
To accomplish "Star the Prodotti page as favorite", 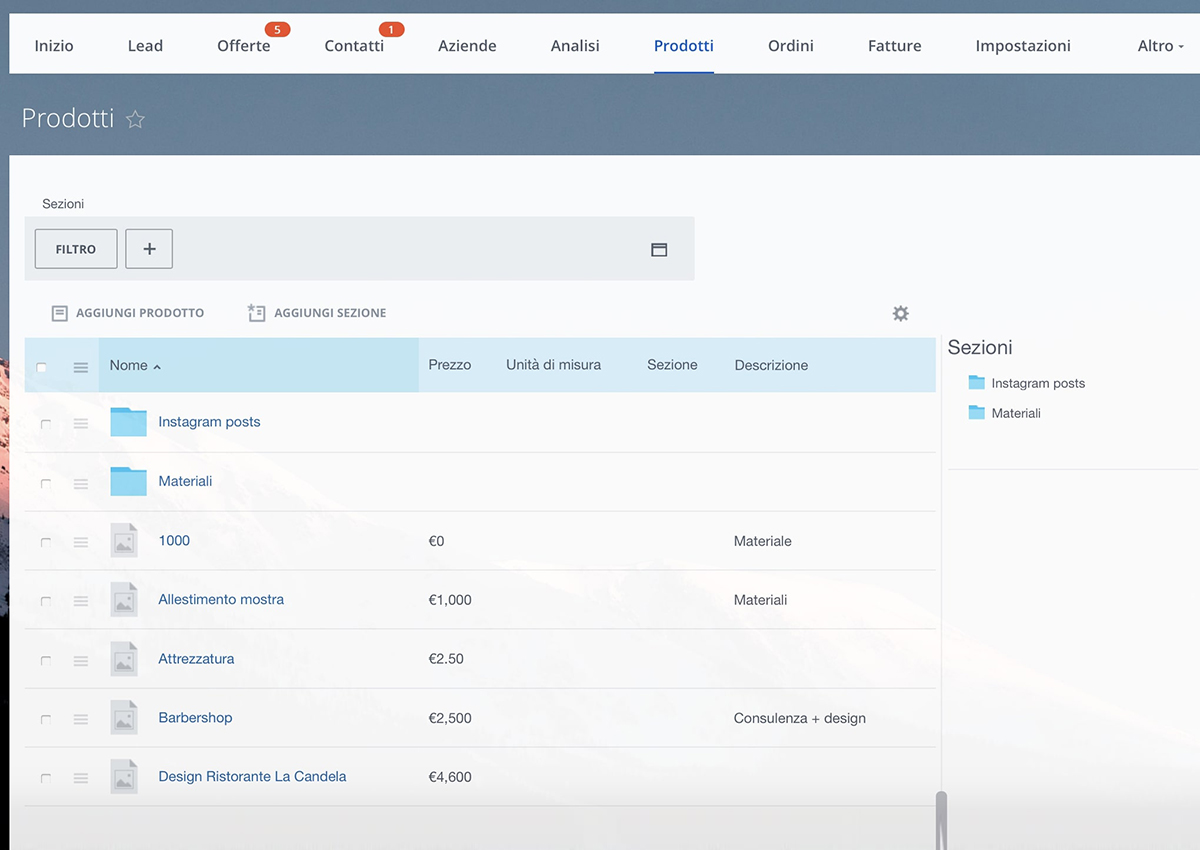I will (136, 119).
